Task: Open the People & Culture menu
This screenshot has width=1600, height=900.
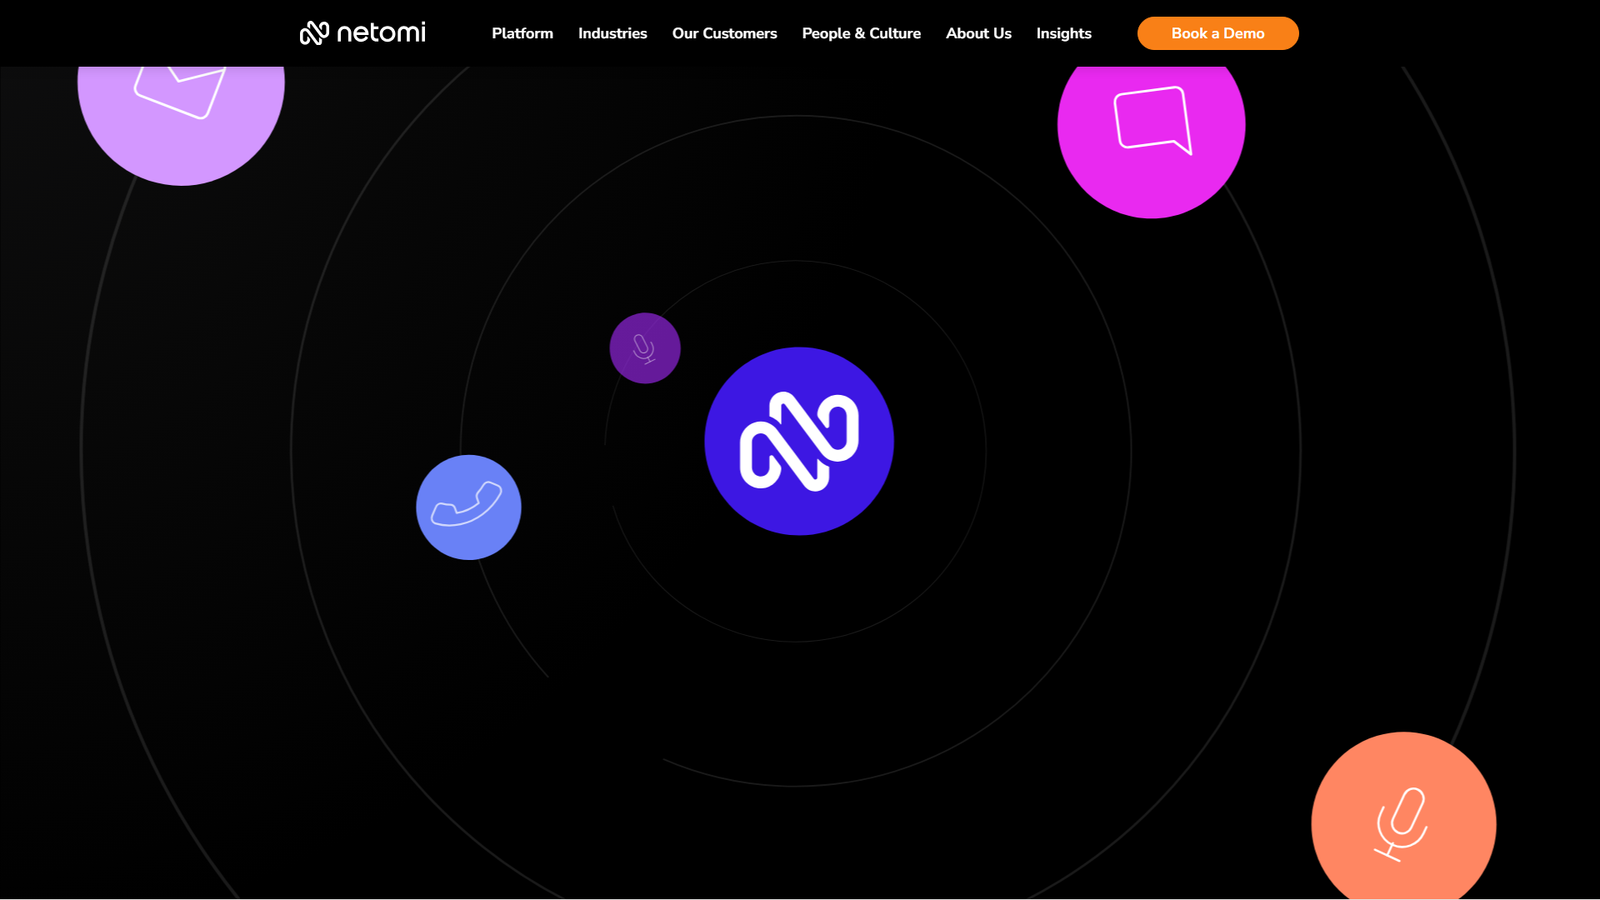Action: click(x=861, y=33)
